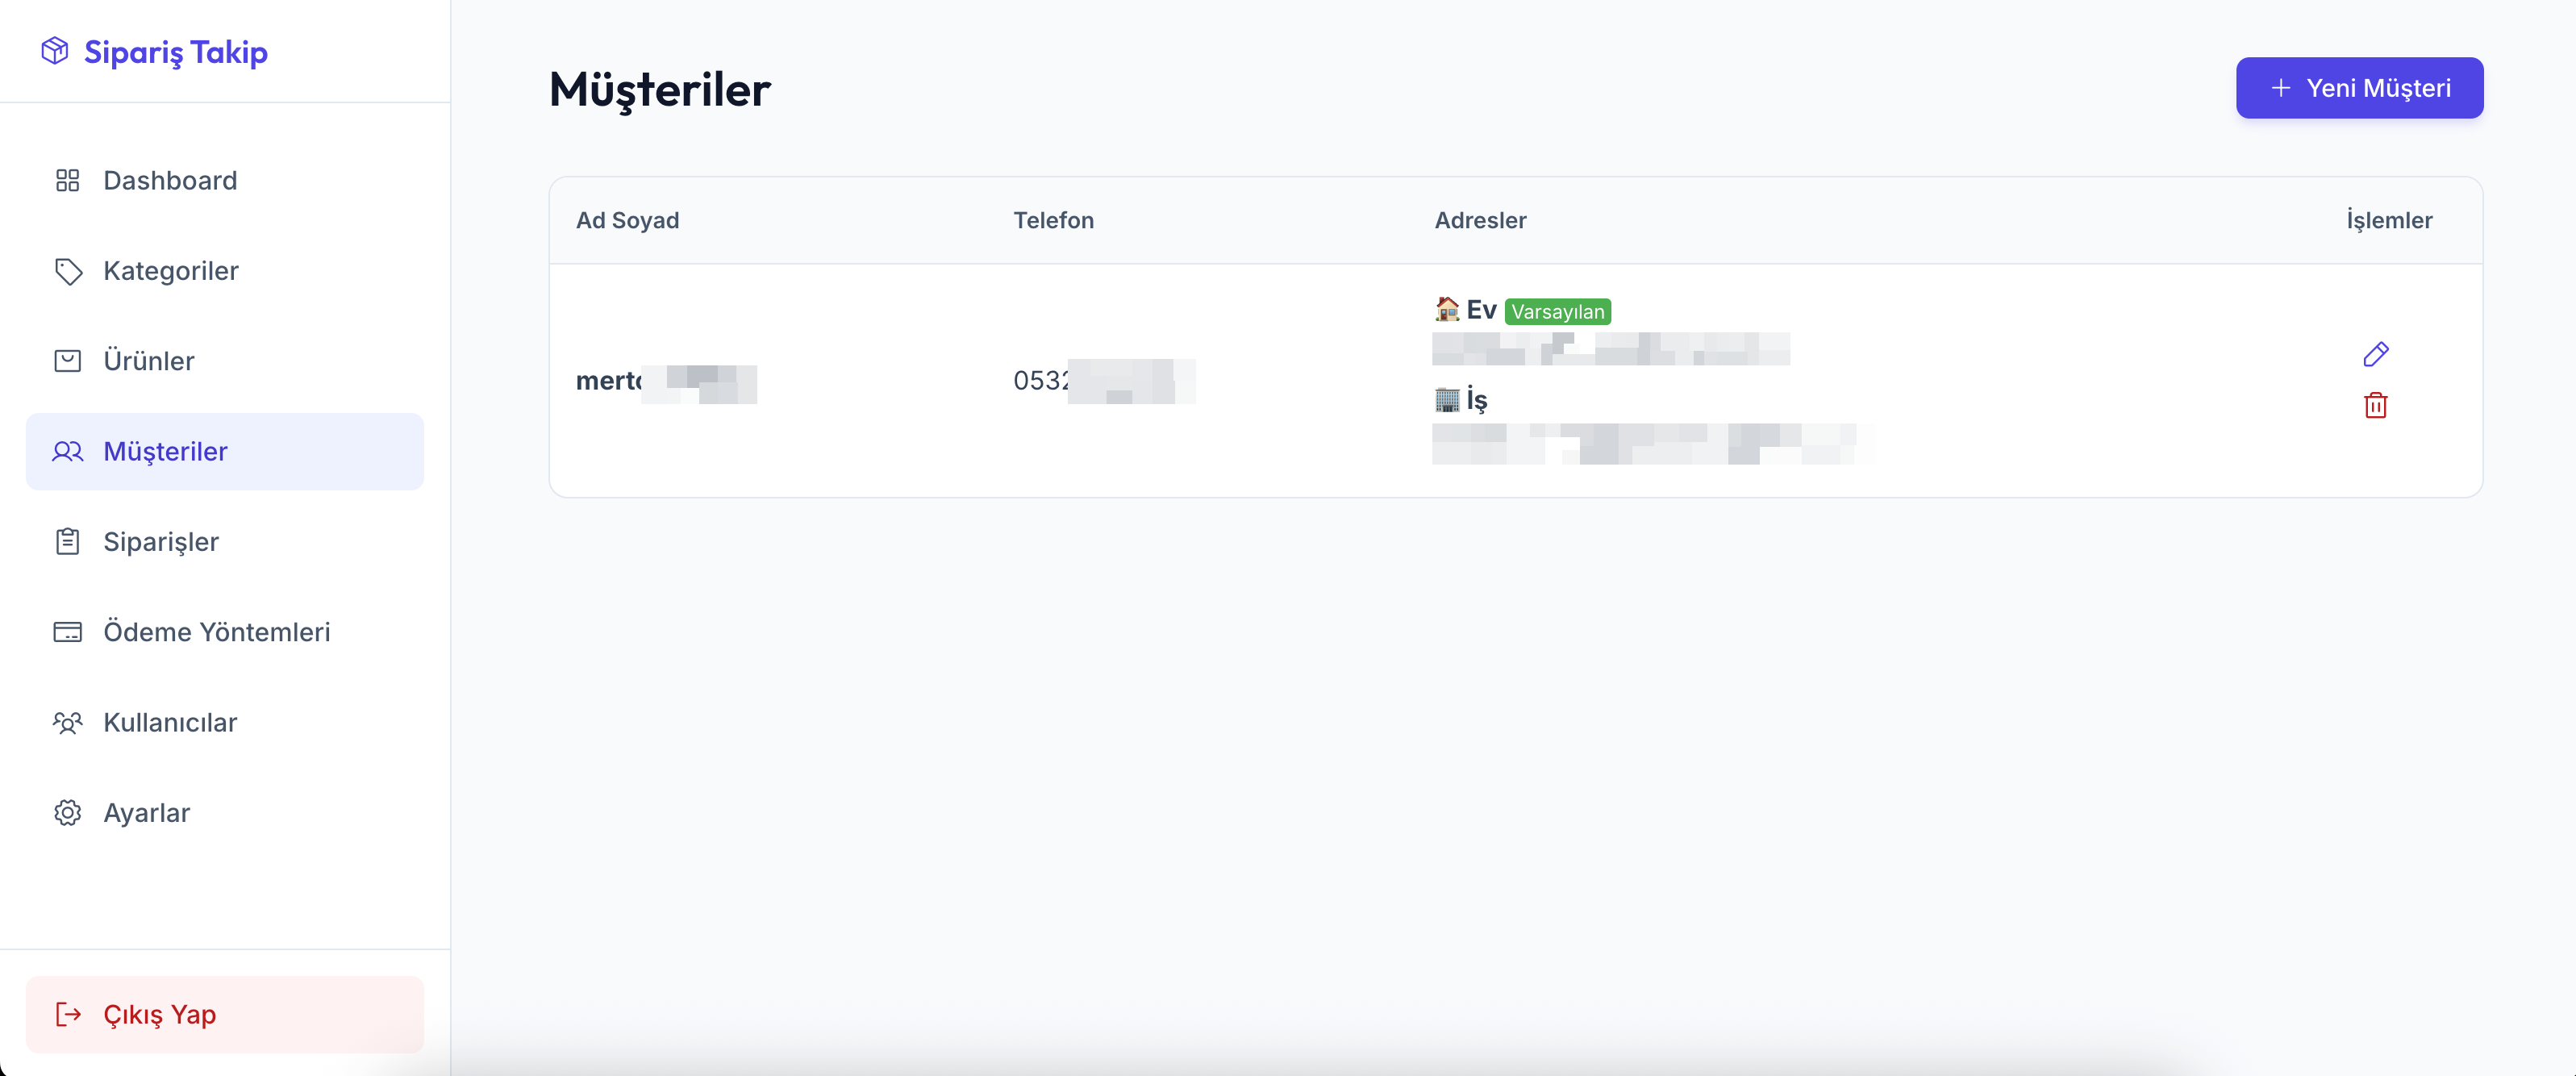2576x1076 pixels.
Task: Click the Ayarlar gear icon
Action: point(67,812)
